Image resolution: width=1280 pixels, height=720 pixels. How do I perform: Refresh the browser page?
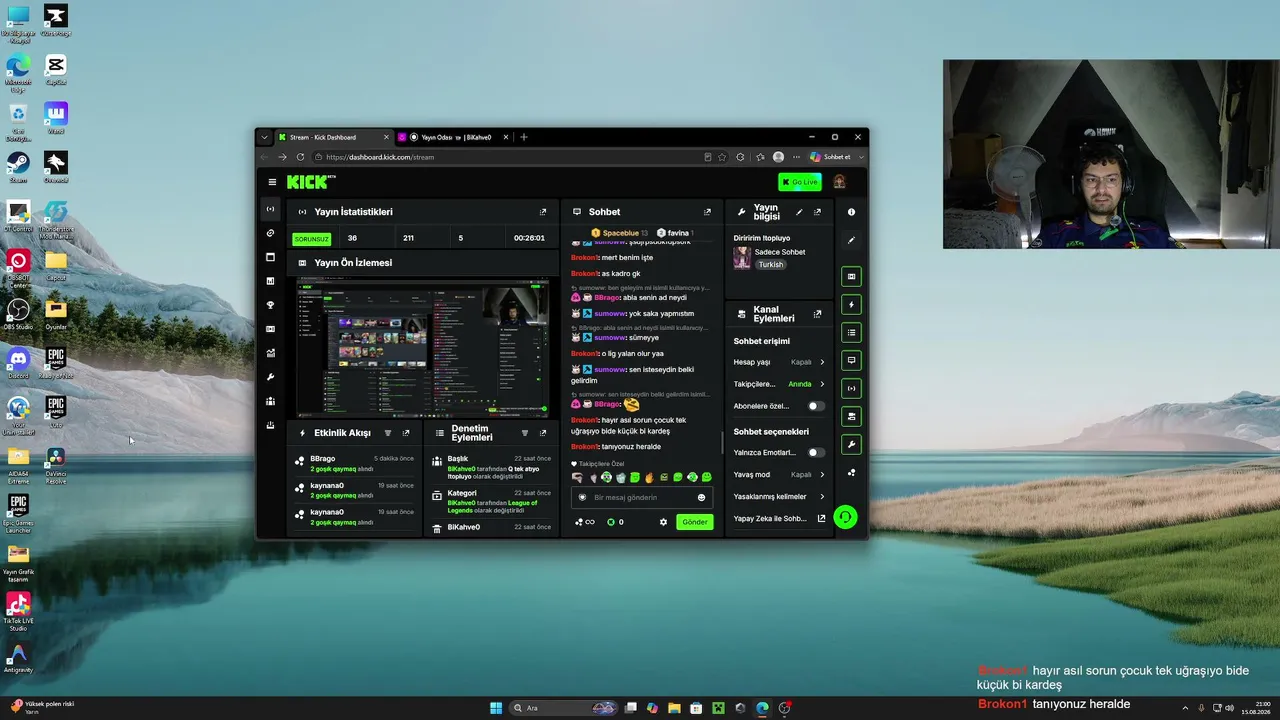[300, 157]
